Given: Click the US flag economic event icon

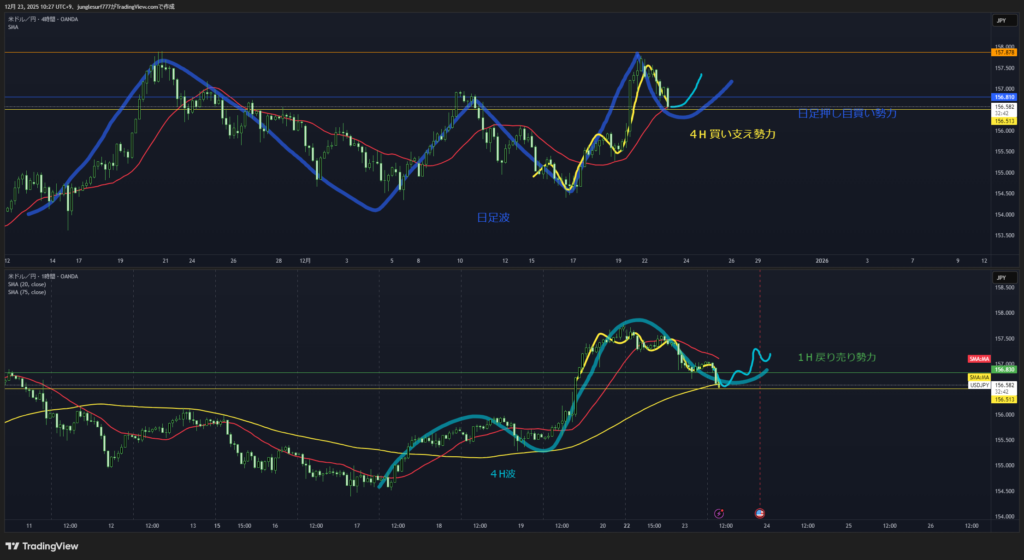Looking at the screenshot, I should [x=759, y=514].
